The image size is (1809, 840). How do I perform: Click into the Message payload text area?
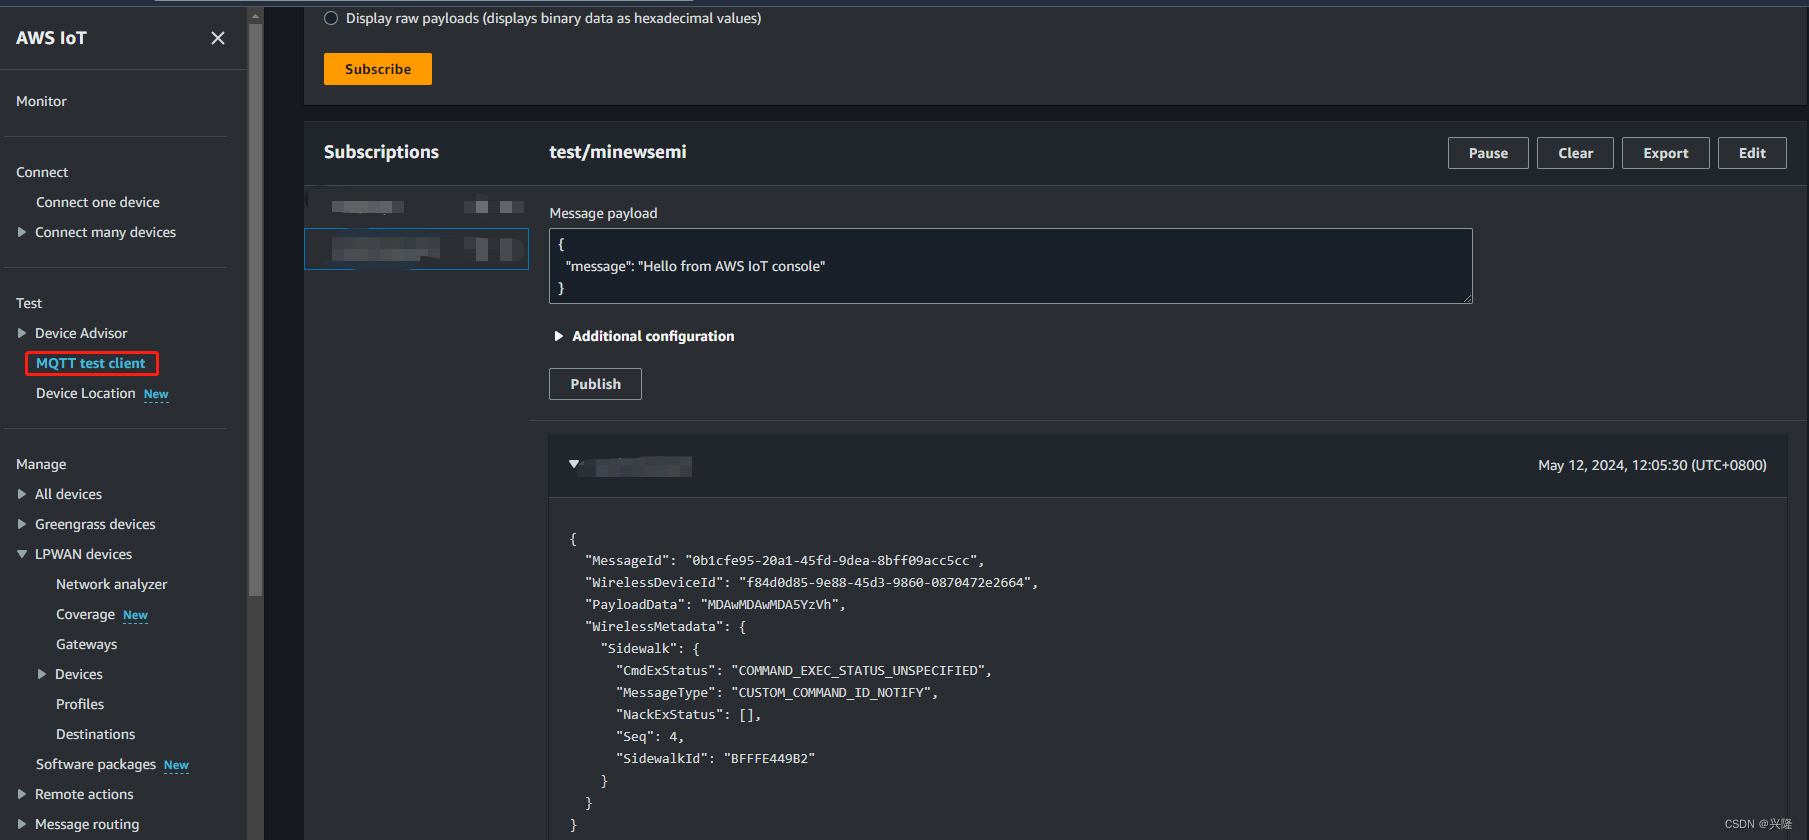pyautogui.click(x=1010, y=266)
